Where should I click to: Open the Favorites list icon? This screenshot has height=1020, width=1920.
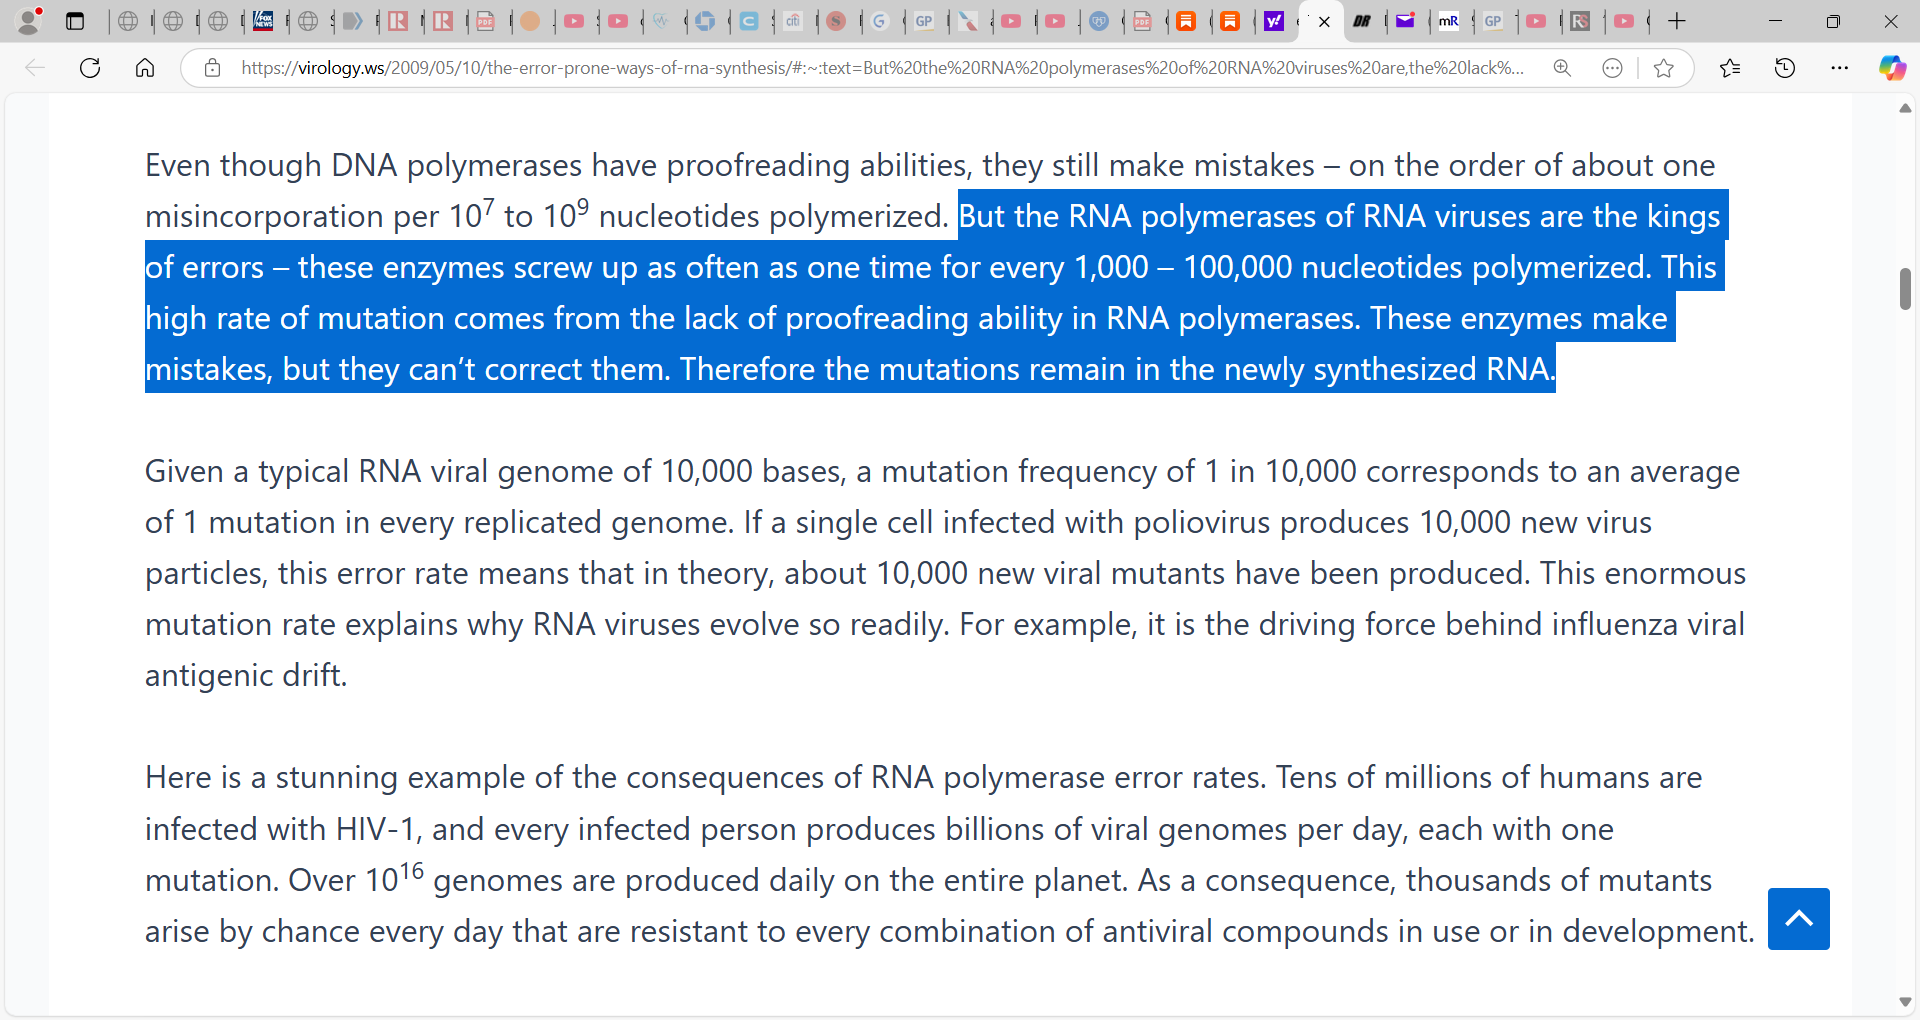pyautogui.click(x=1730, y=68)
